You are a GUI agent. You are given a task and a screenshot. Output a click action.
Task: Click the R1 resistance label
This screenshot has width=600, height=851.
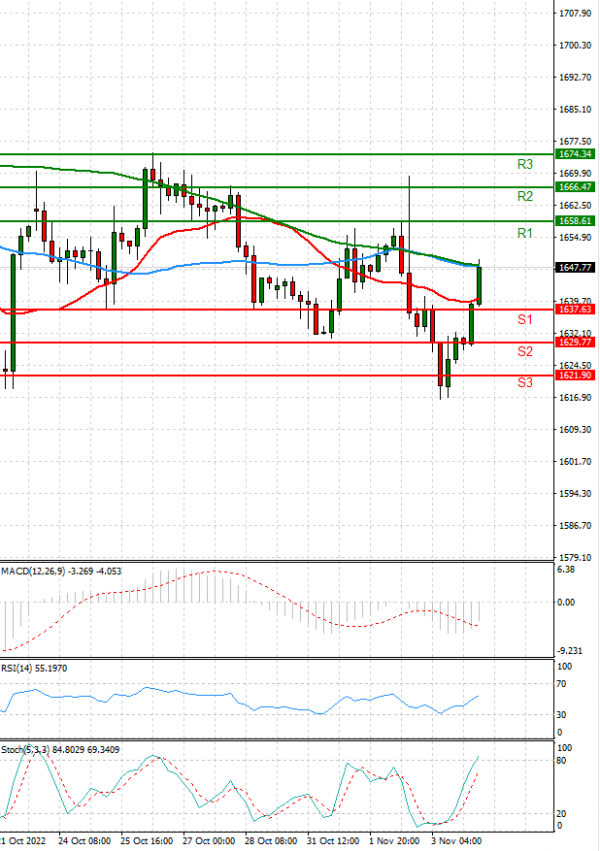coord(525,233)
